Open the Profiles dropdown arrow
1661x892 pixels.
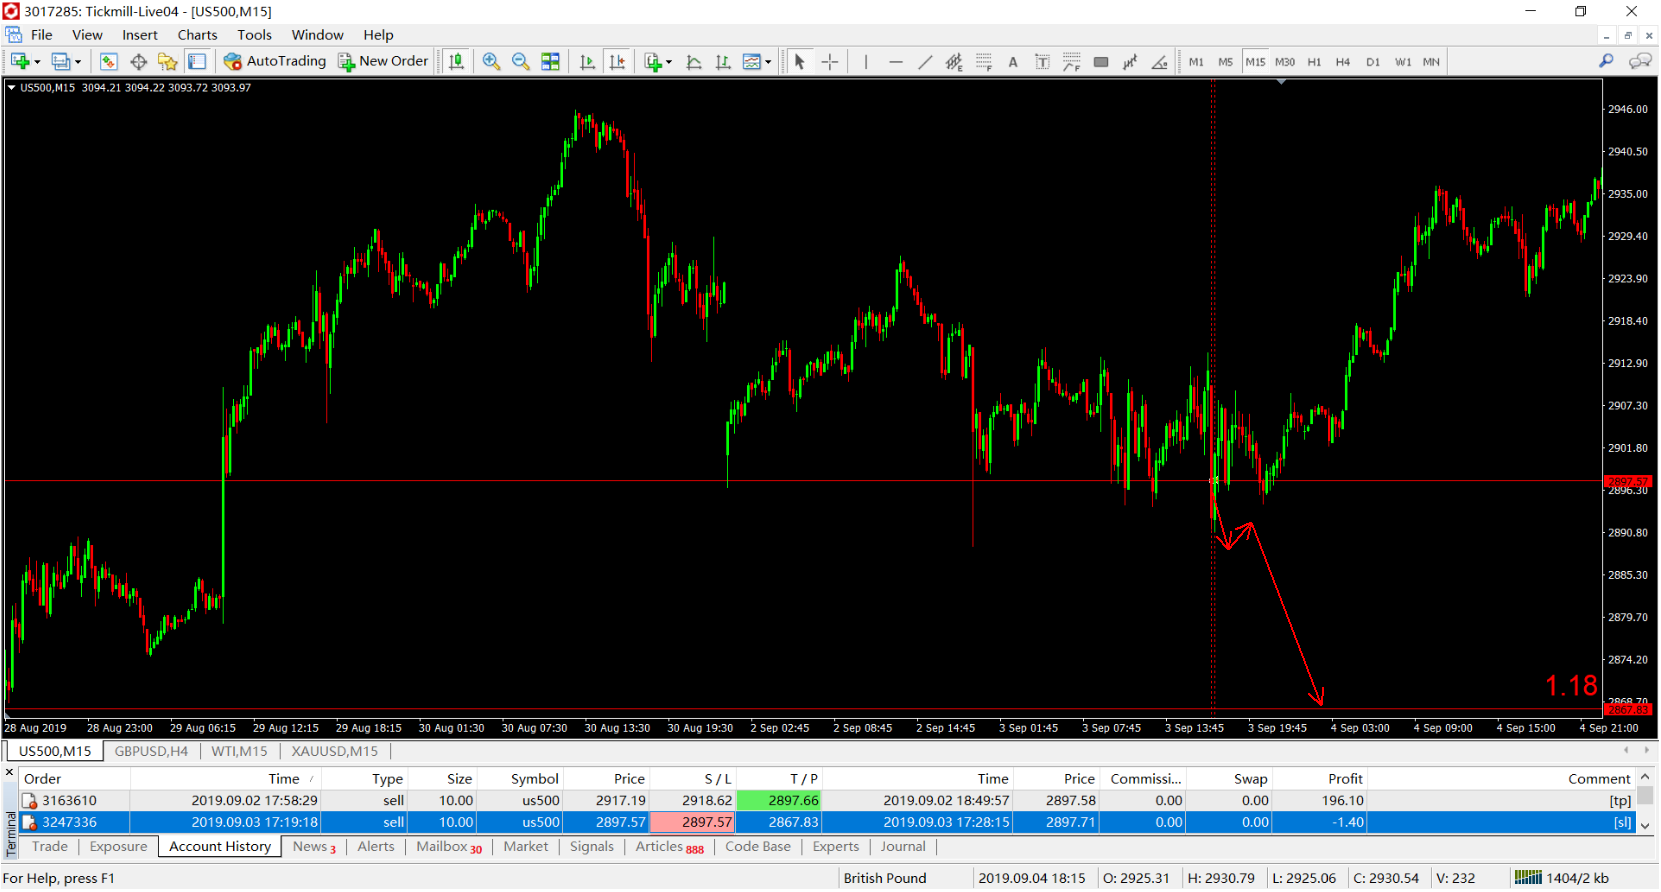78,63
